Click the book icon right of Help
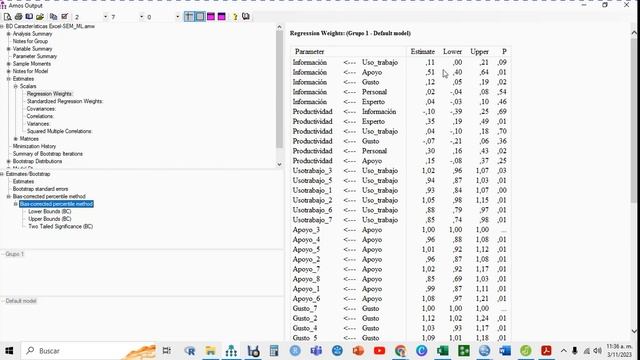The height and width of the screenshot is (360, 640). pos(246,17)
